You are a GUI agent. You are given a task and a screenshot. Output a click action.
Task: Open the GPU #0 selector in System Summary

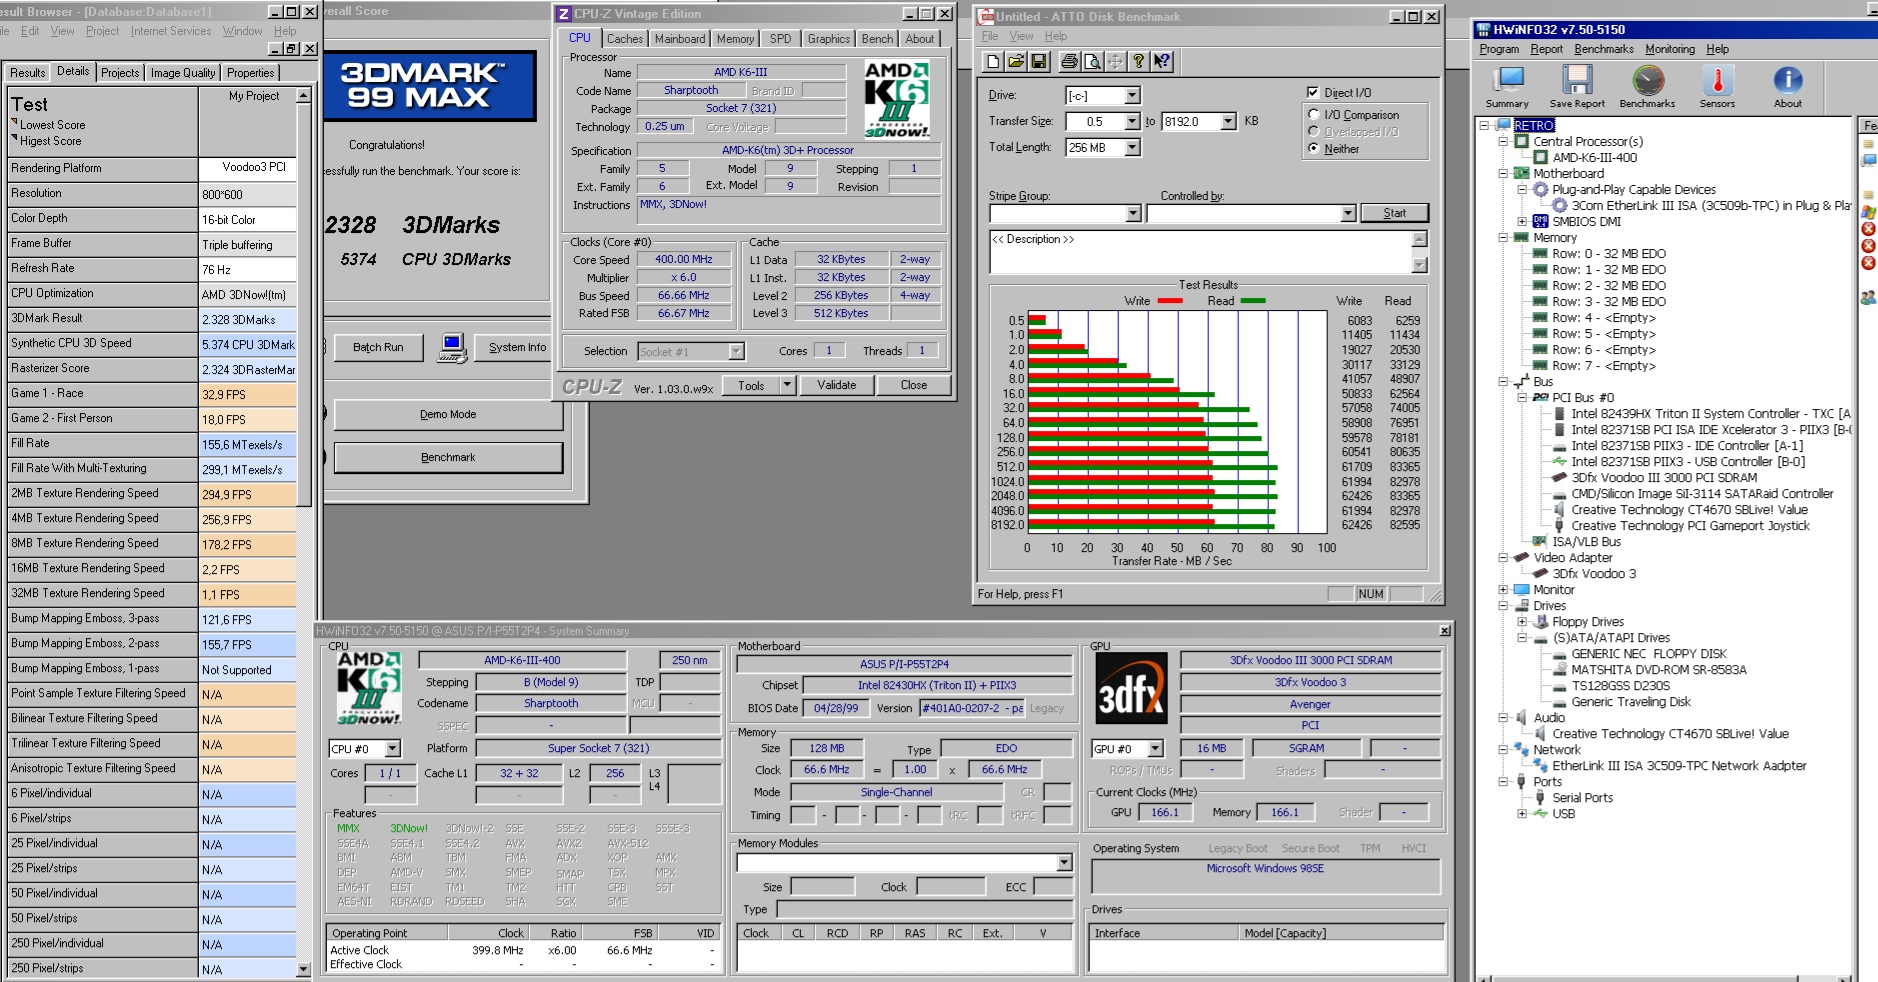point(1156,749)
